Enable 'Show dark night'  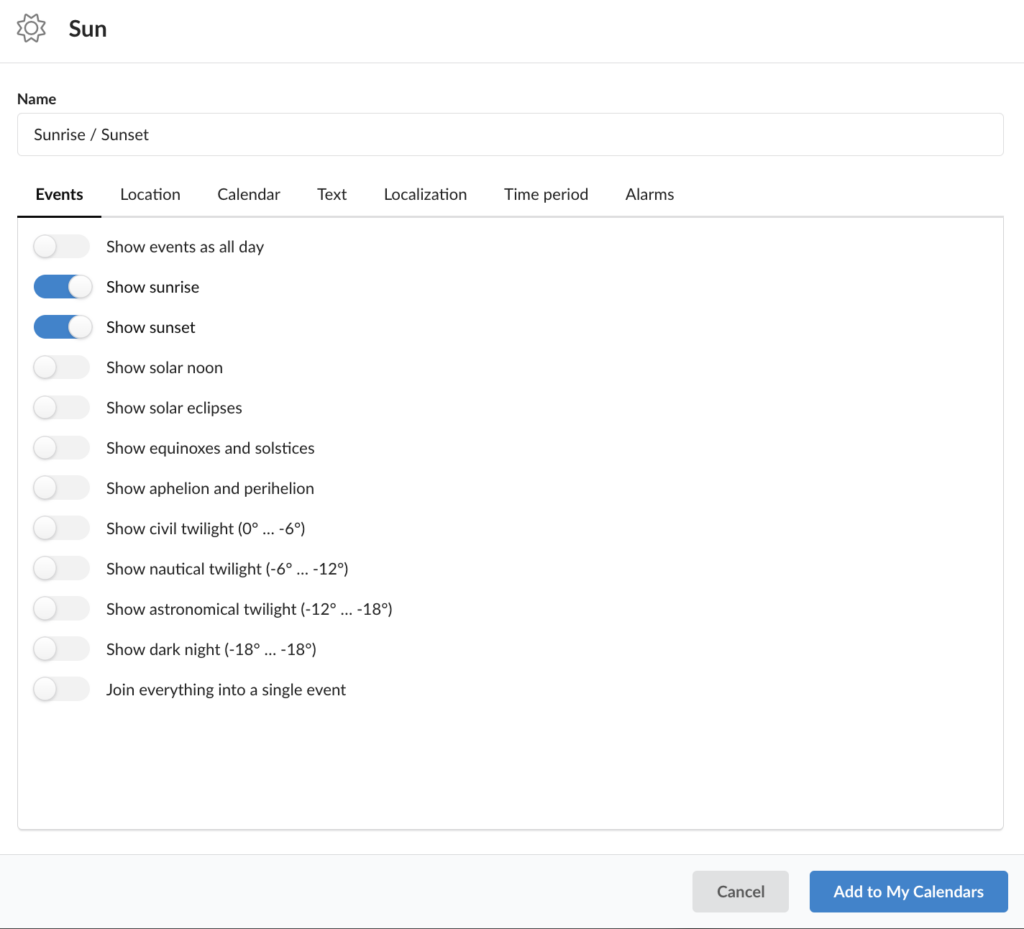tap(61, 648)
